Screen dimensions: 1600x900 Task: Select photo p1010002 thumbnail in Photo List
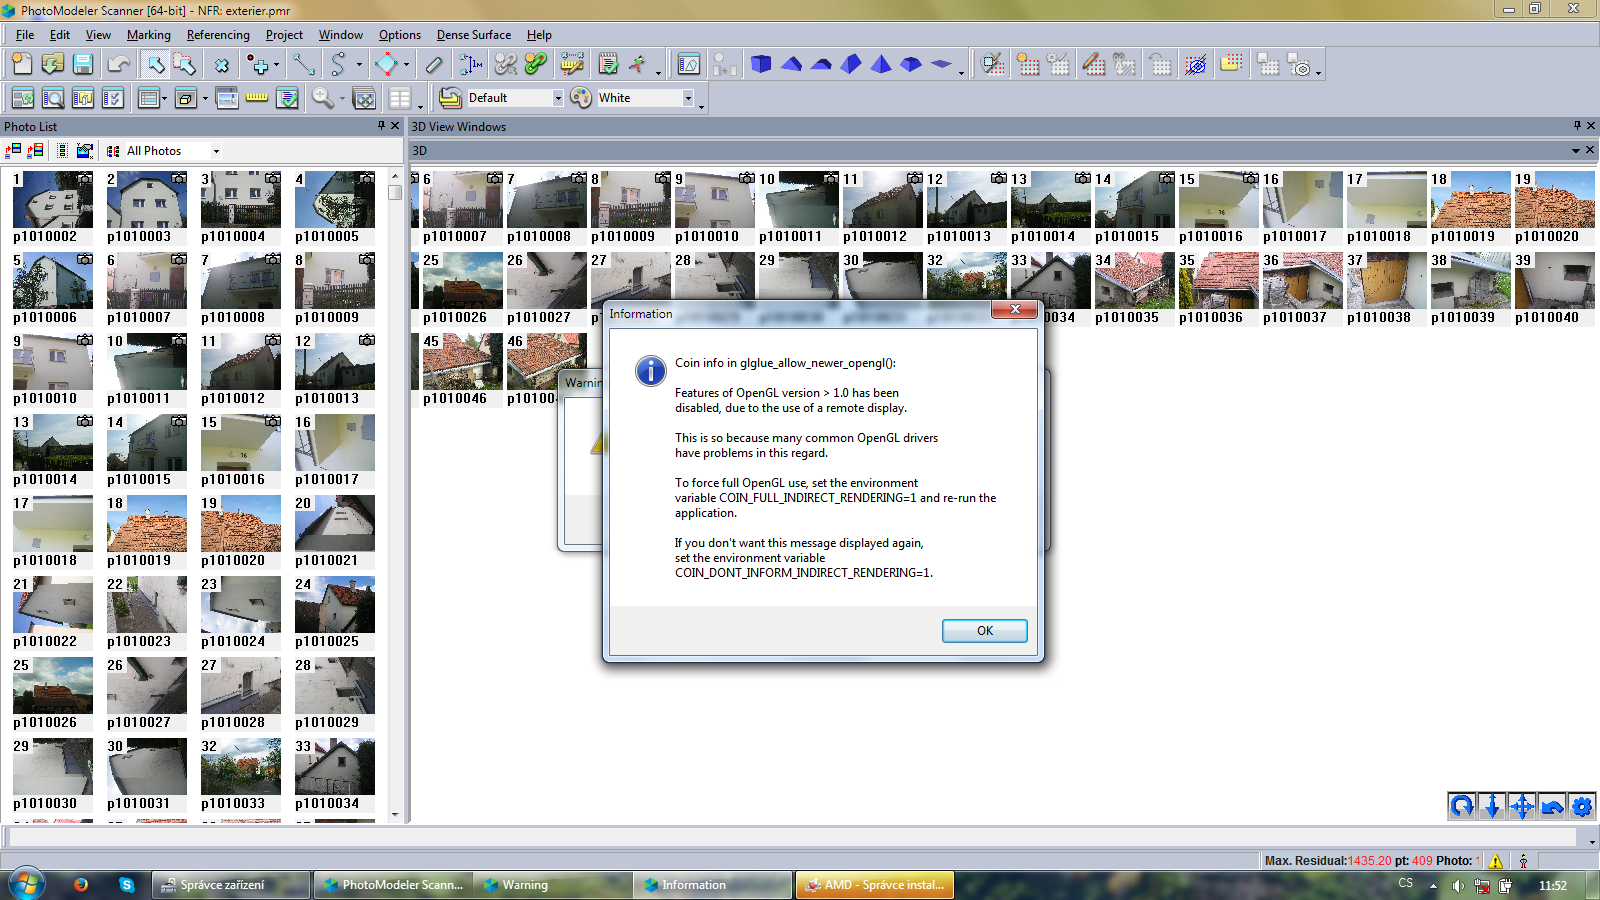[52, 207]
